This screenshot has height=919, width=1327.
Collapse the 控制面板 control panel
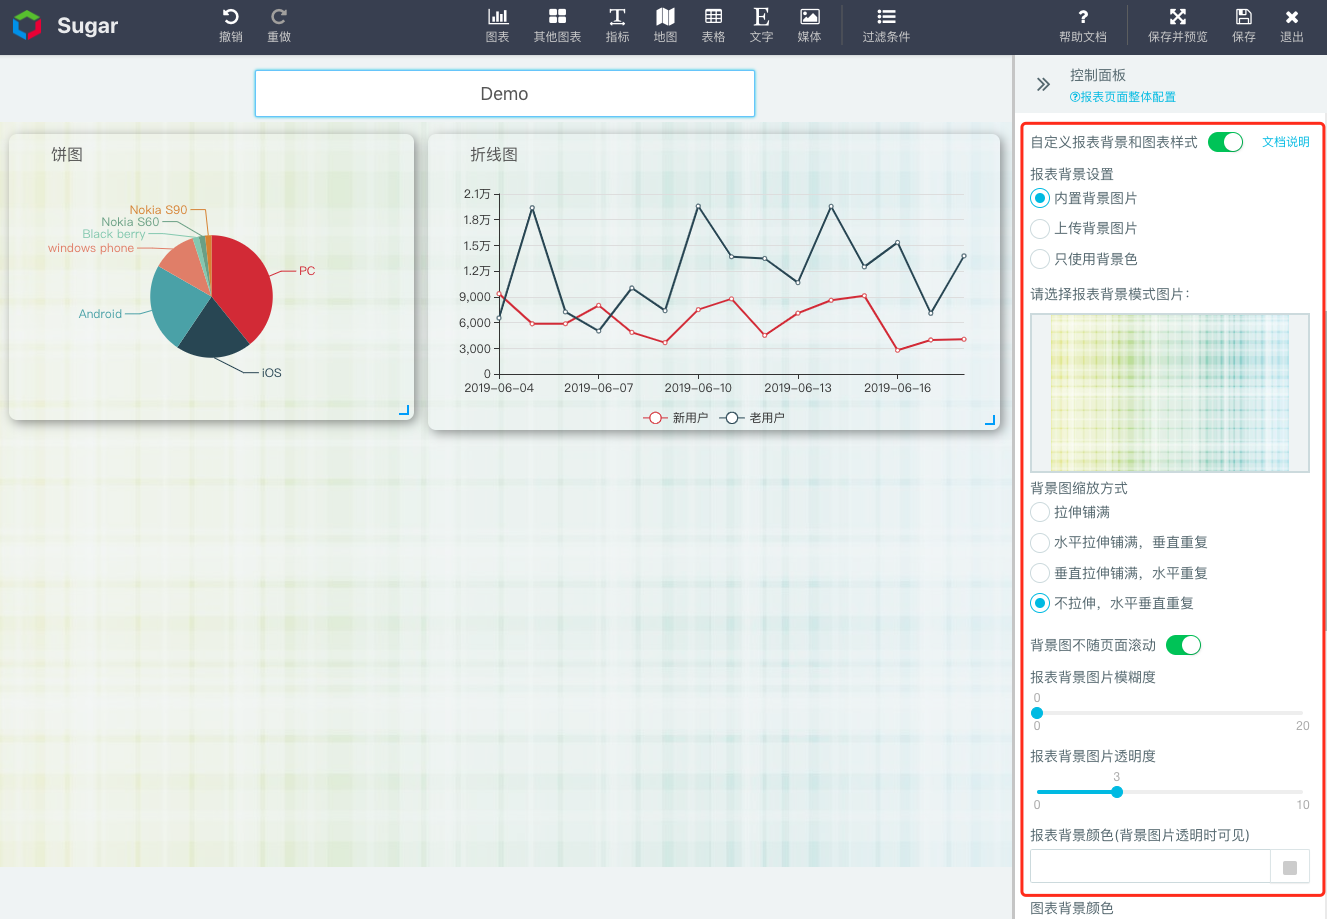pyautogui.click(x=1043, y=85)
